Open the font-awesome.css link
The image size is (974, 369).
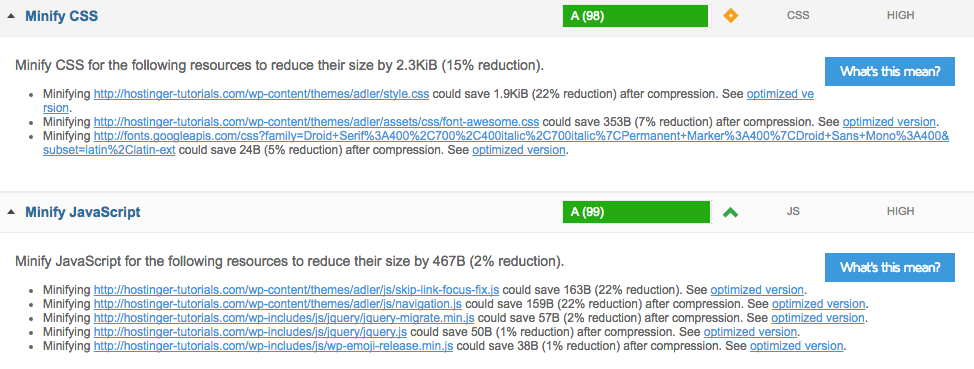pyautogui.click(x=316, y=122)
